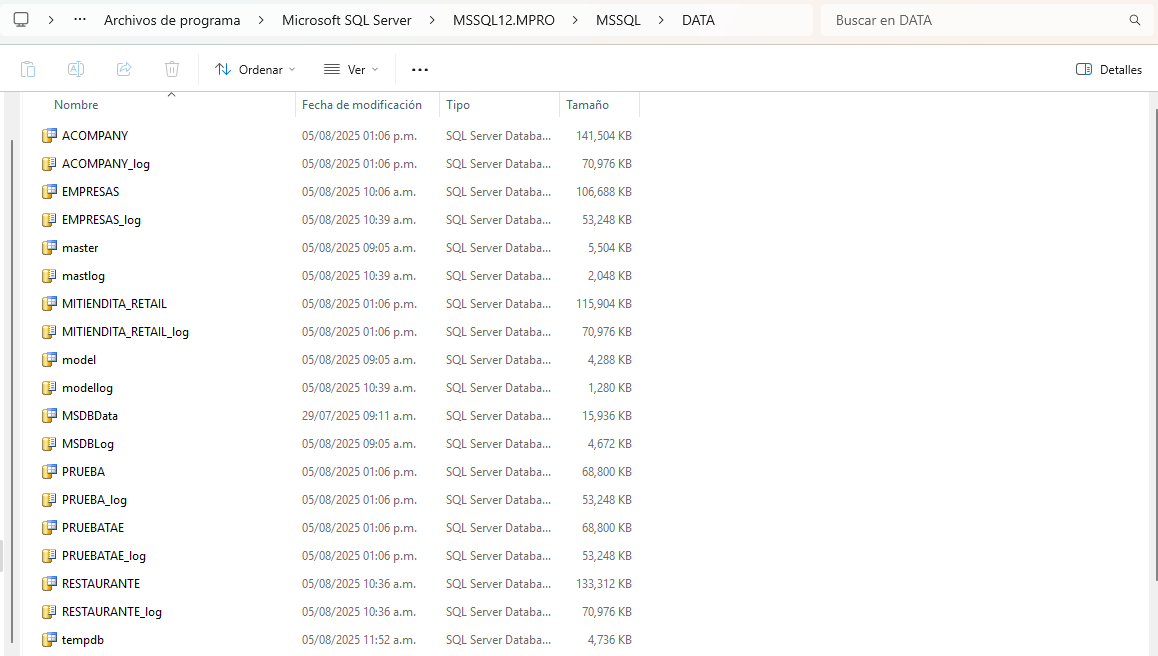
Task: Click the Share toolbar icon
Action: (x=124, y=69)
